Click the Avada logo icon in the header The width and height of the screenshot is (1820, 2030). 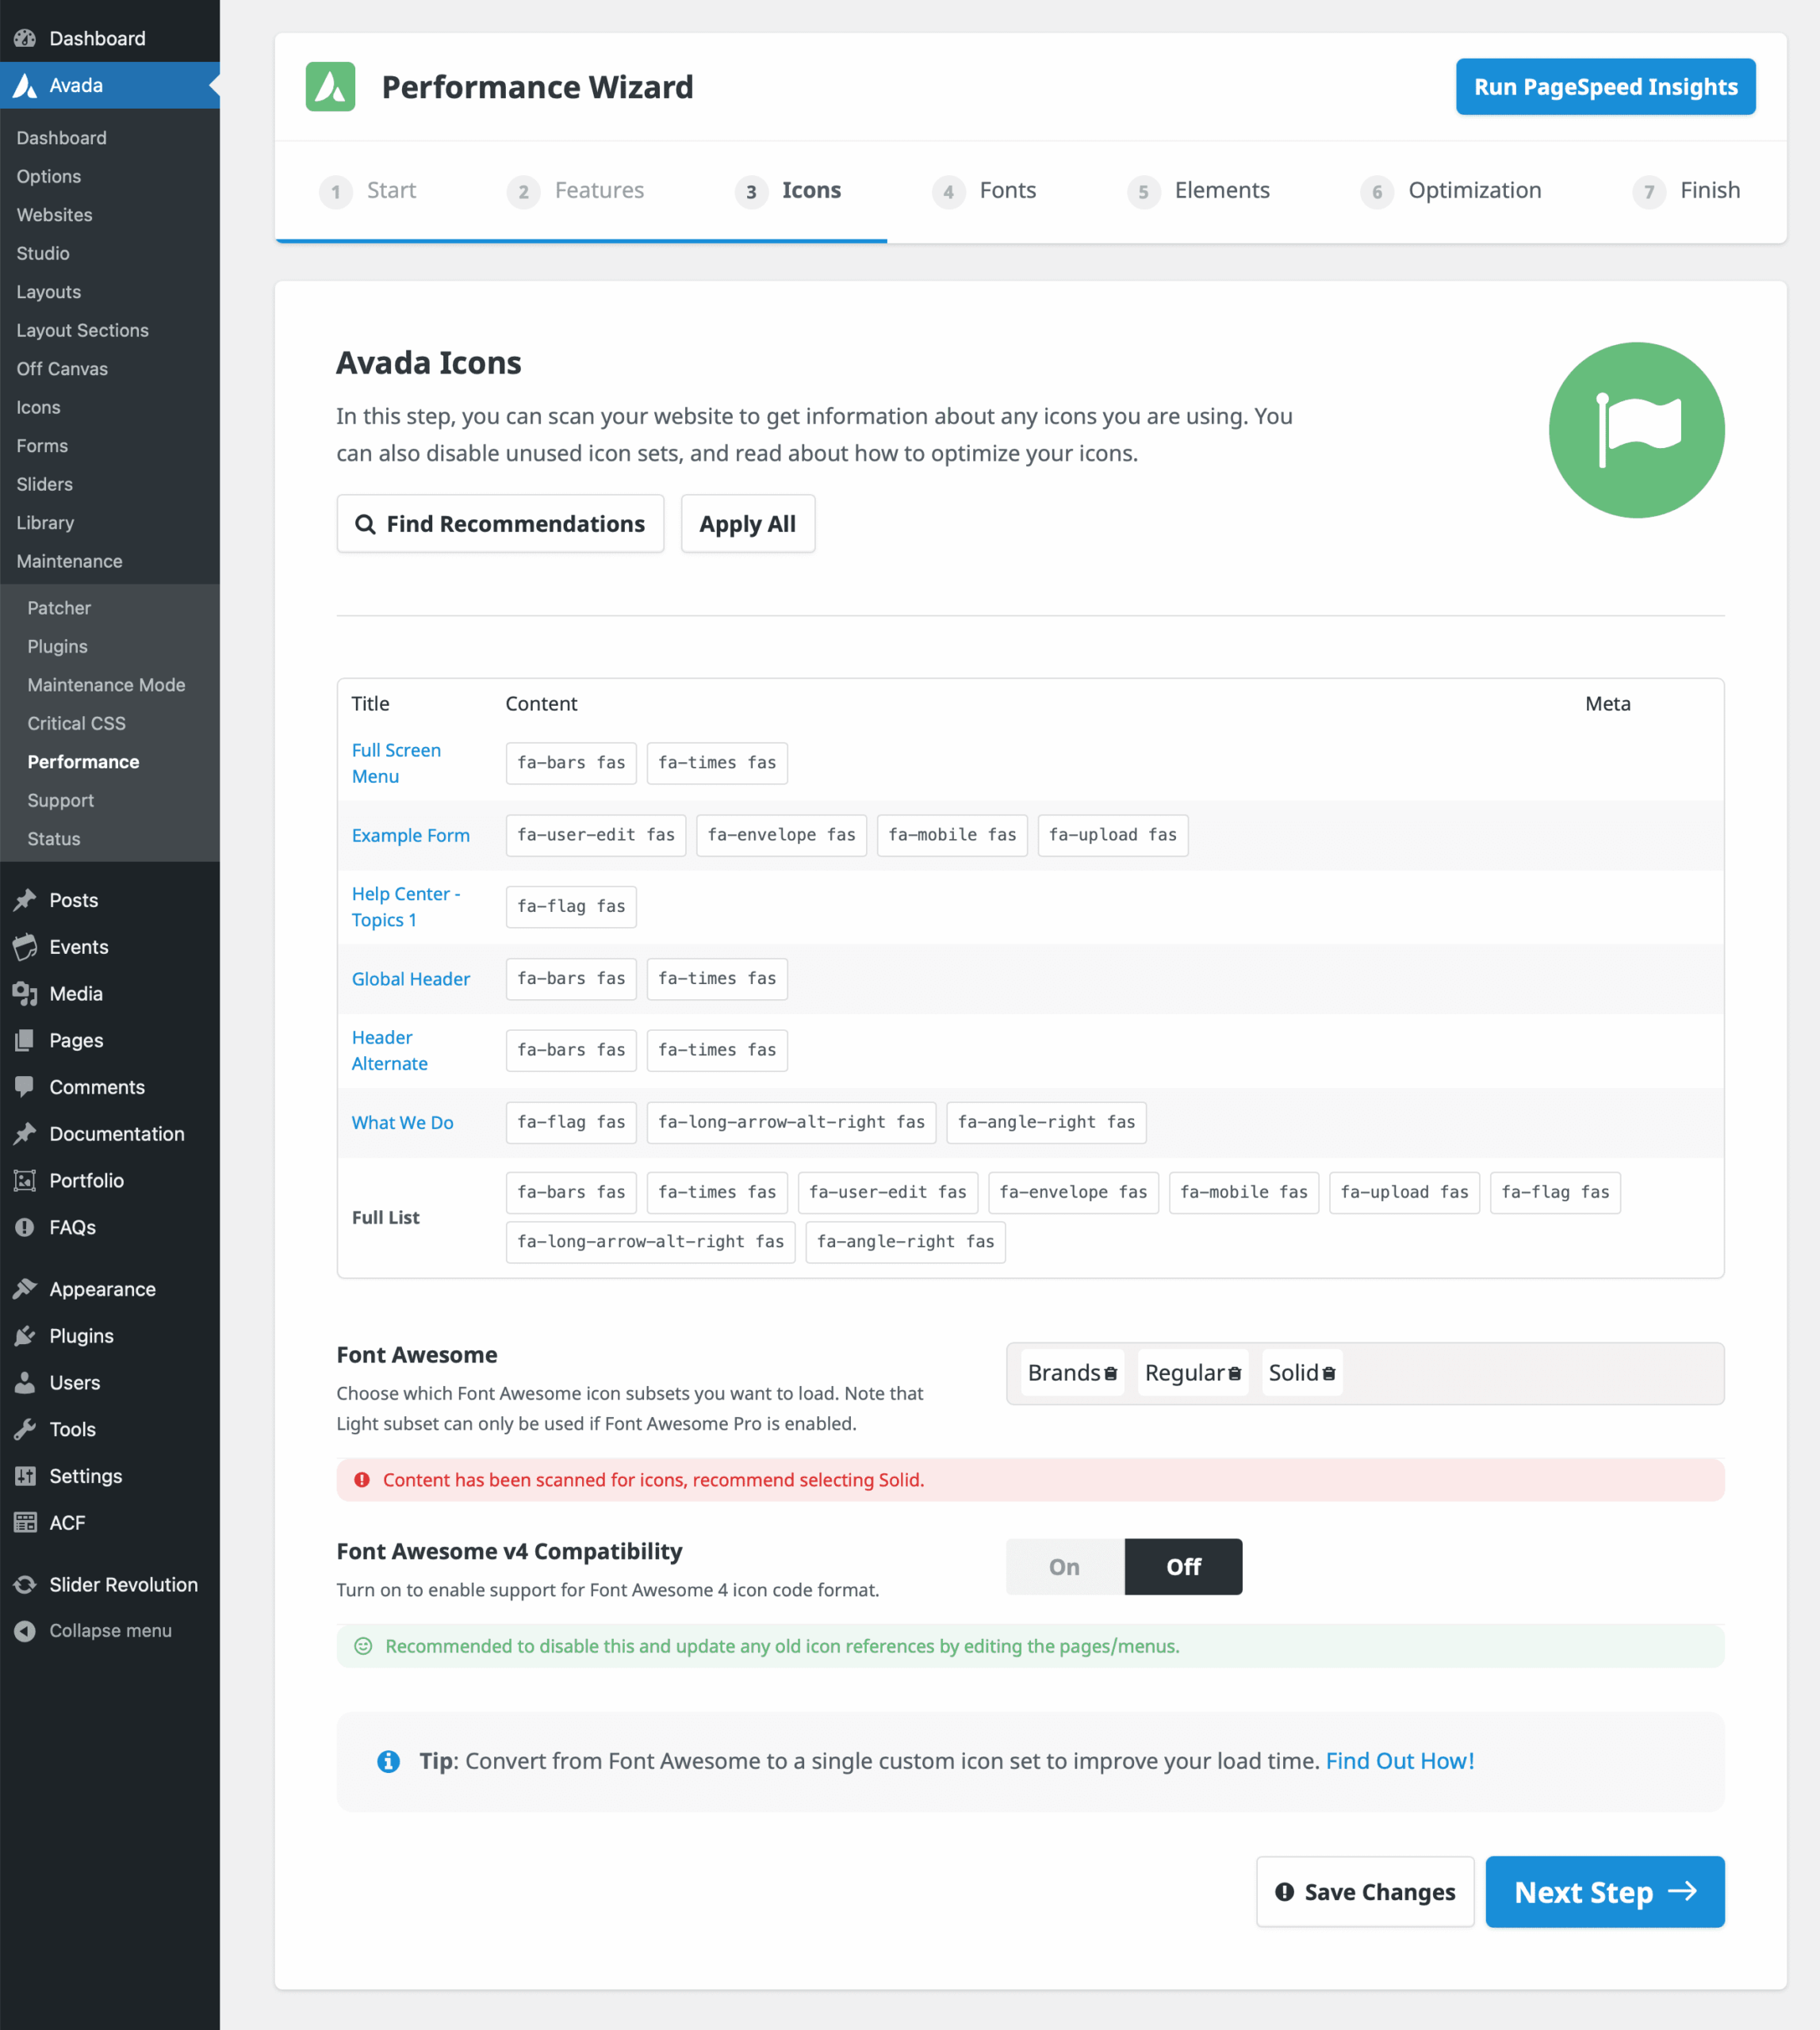330,86
